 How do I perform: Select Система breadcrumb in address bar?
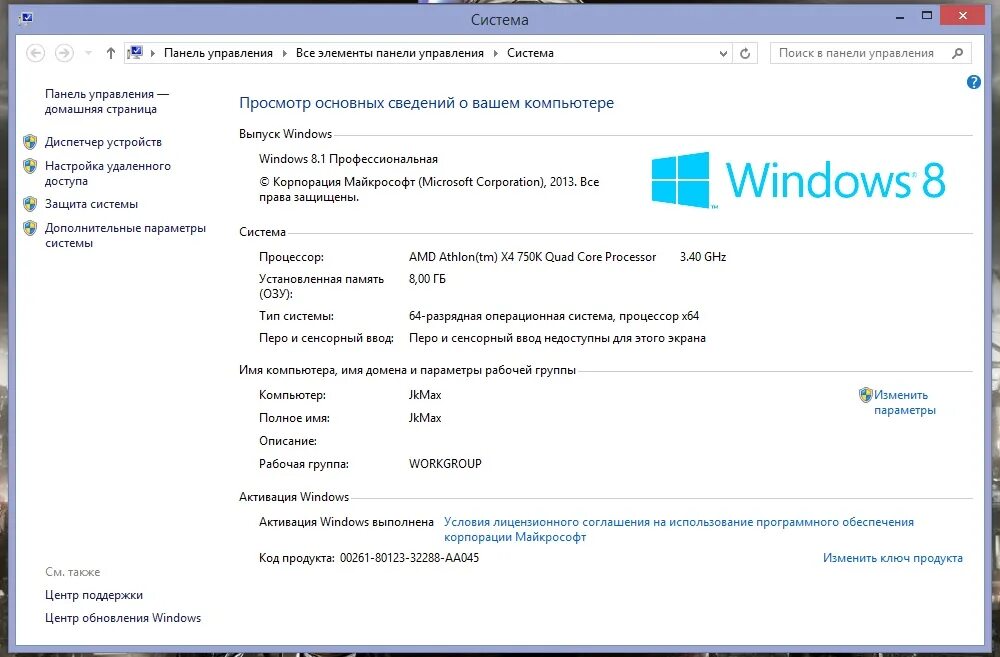tap(530, 53)
